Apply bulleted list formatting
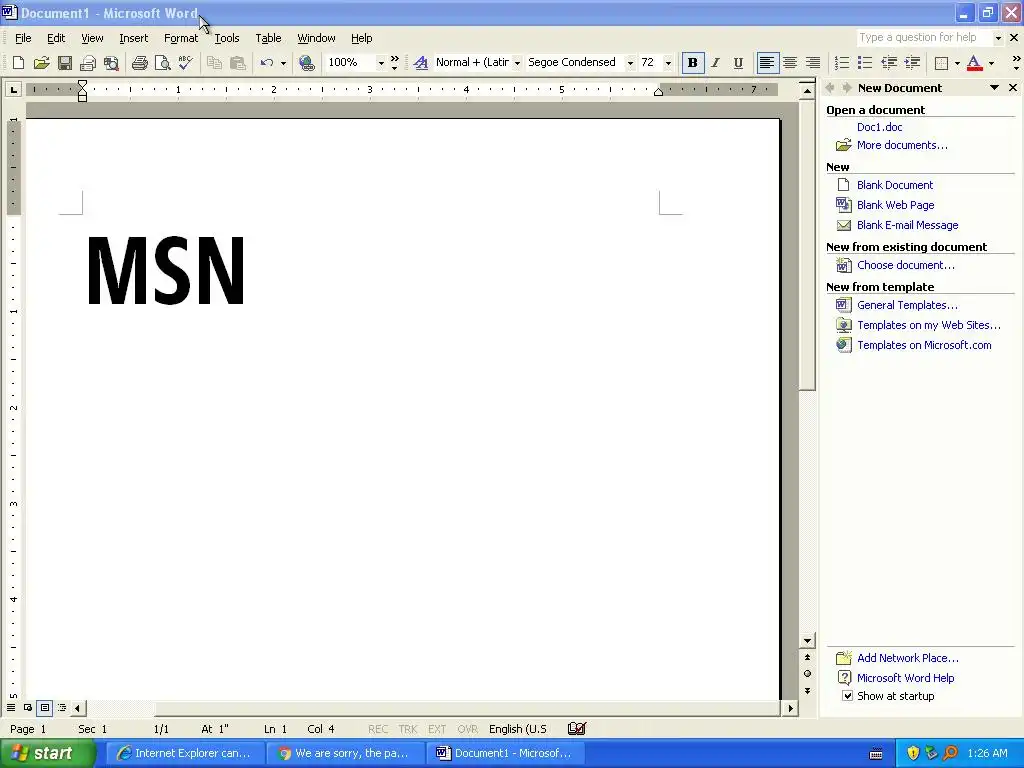Screen dimensions: 1024x768 [865, 63]
